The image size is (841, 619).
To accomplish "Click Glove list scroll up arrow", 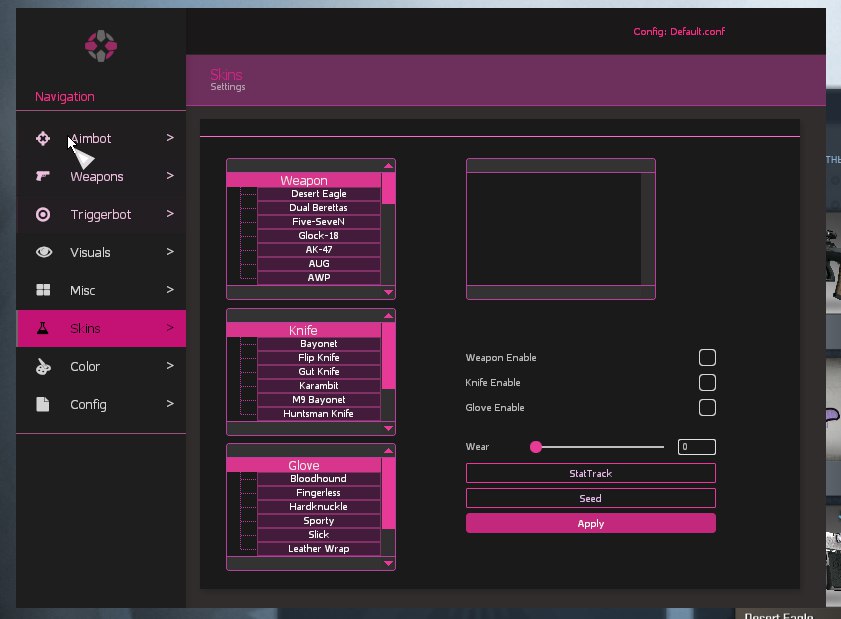I will tap(389, 451).
